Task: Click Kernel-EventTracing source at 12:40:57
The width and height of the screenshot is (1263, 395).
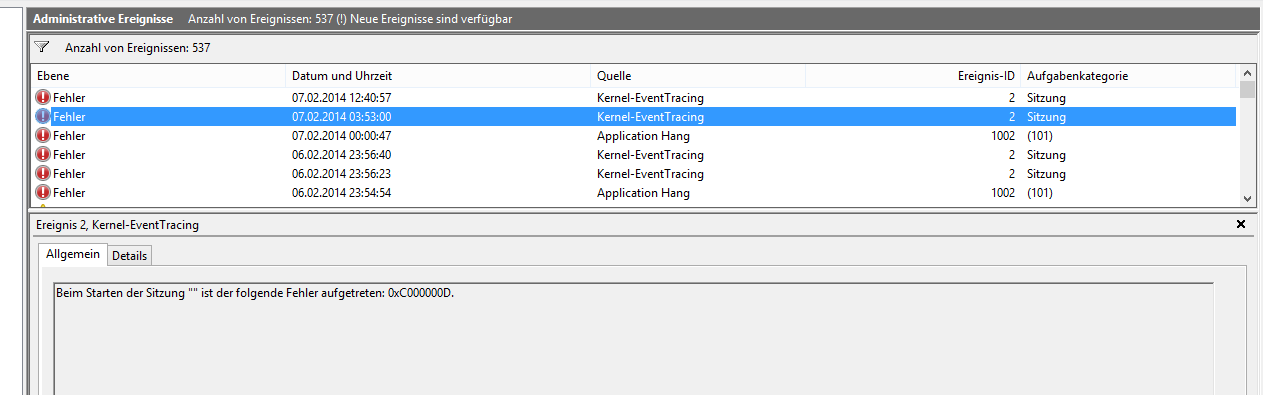Action: [650, 97]
